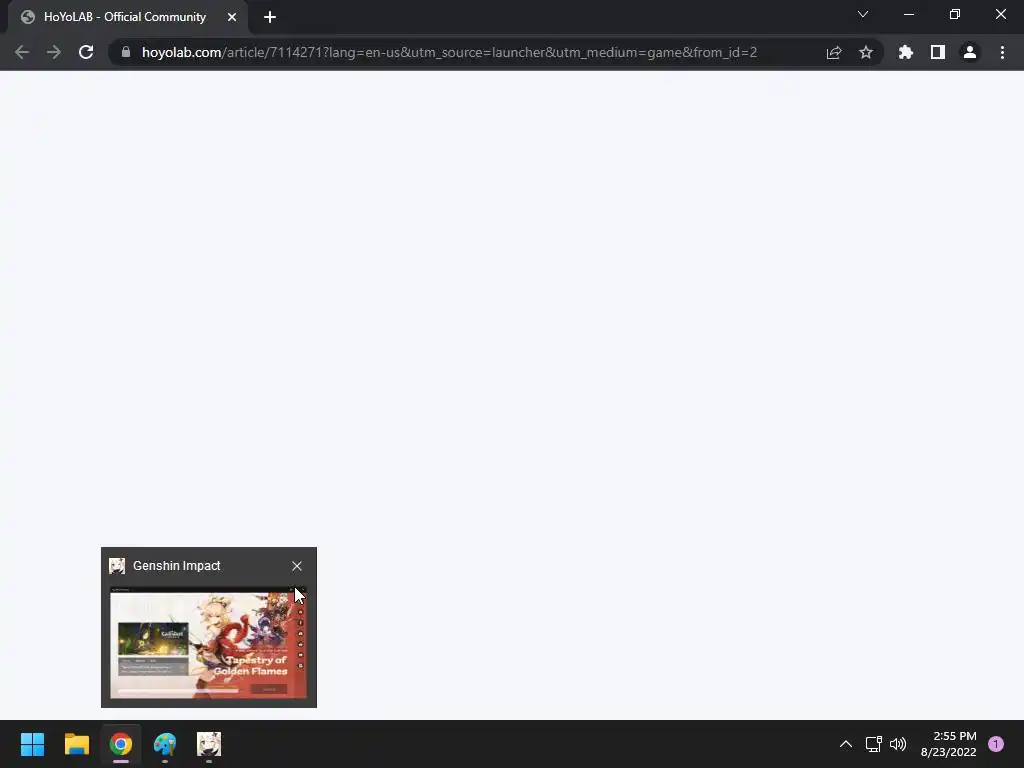Close the Chrome window

point(1000,14)
